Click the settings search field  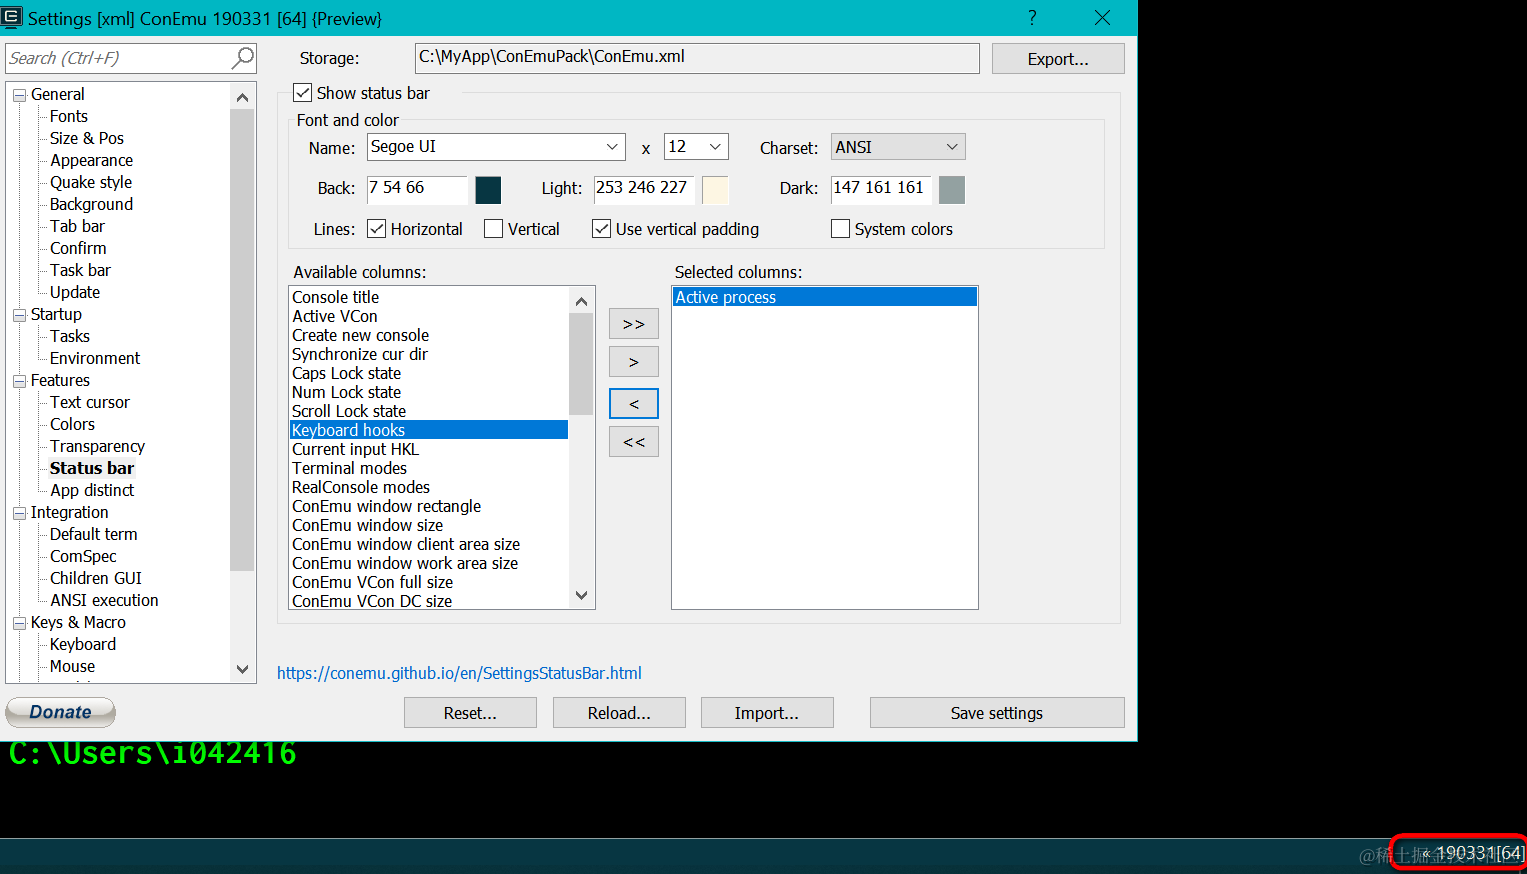coord(118,58)
